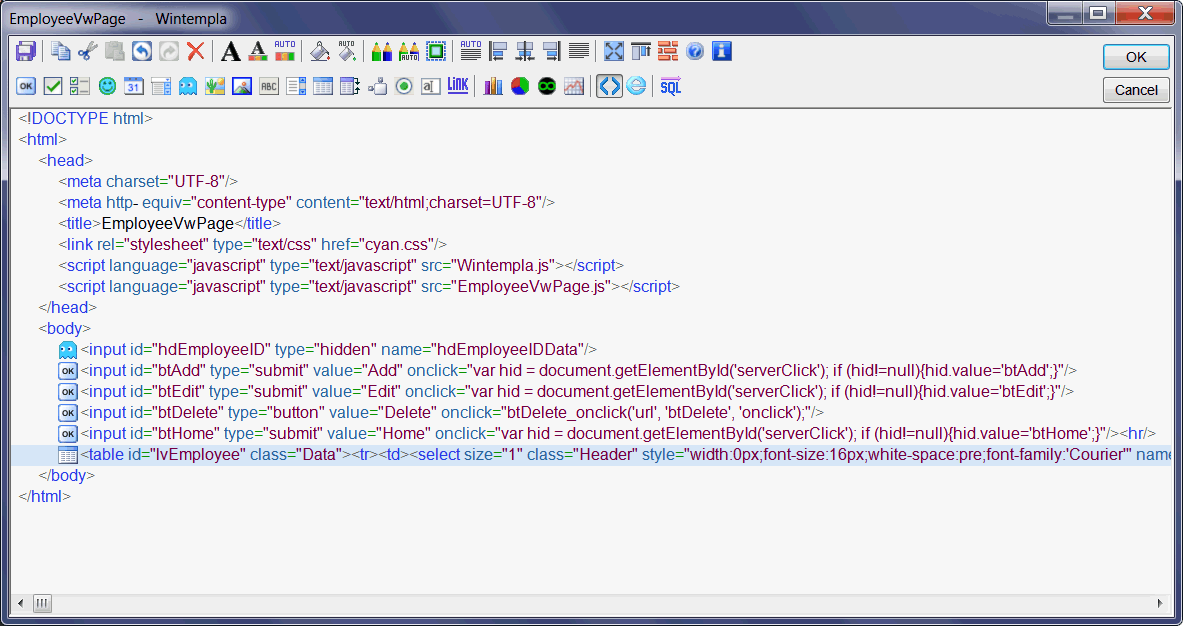
Task: Click the align-top layout icon
Action: click(641, 51)
